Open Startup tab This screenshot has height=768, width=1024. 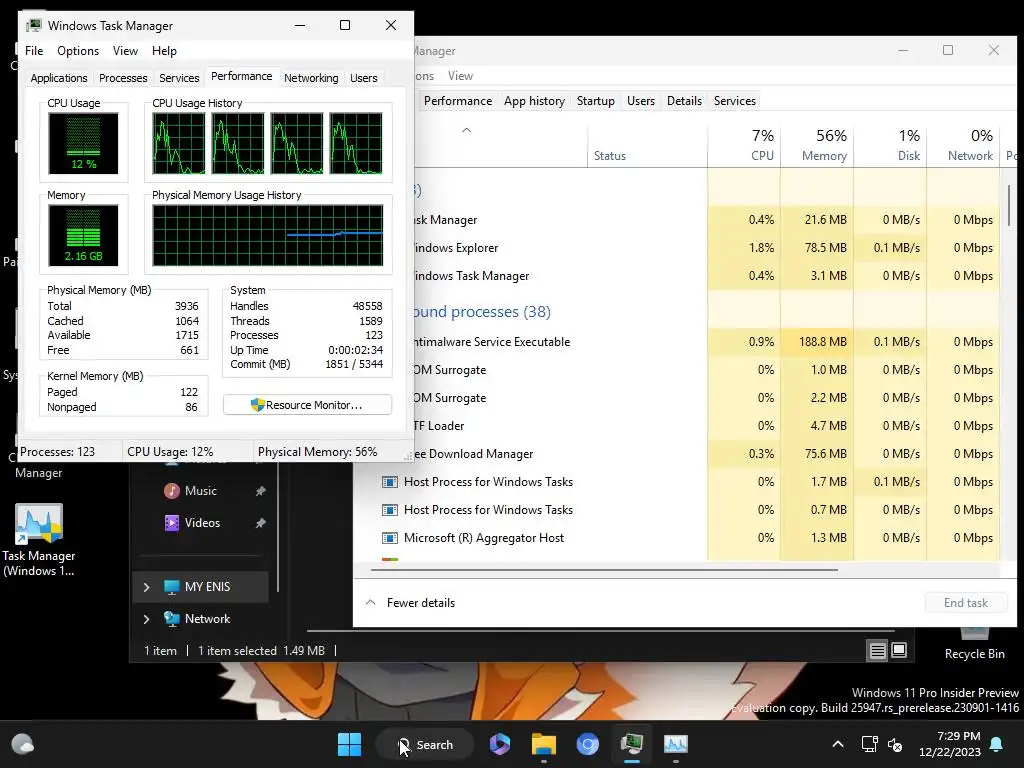click(x=596, y=101)
